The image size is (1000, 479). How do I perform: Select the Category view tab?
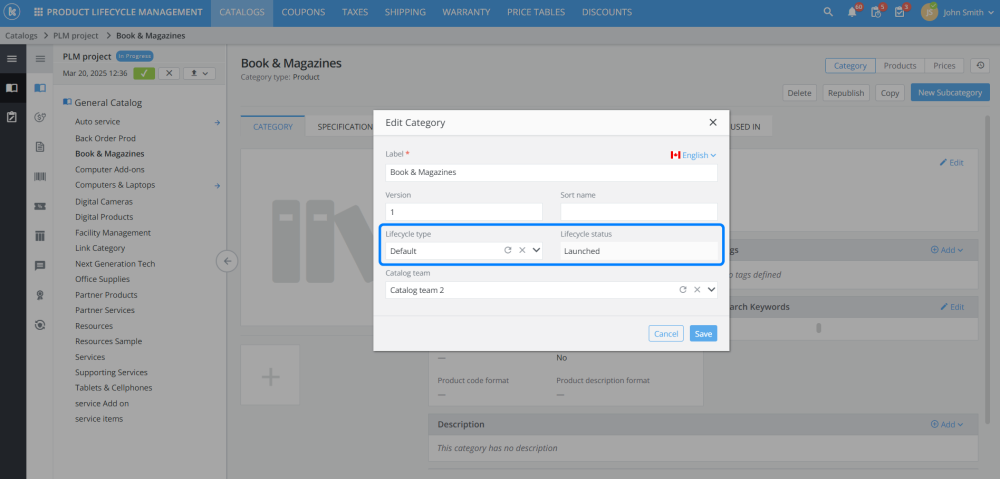(x=850, y=66)
